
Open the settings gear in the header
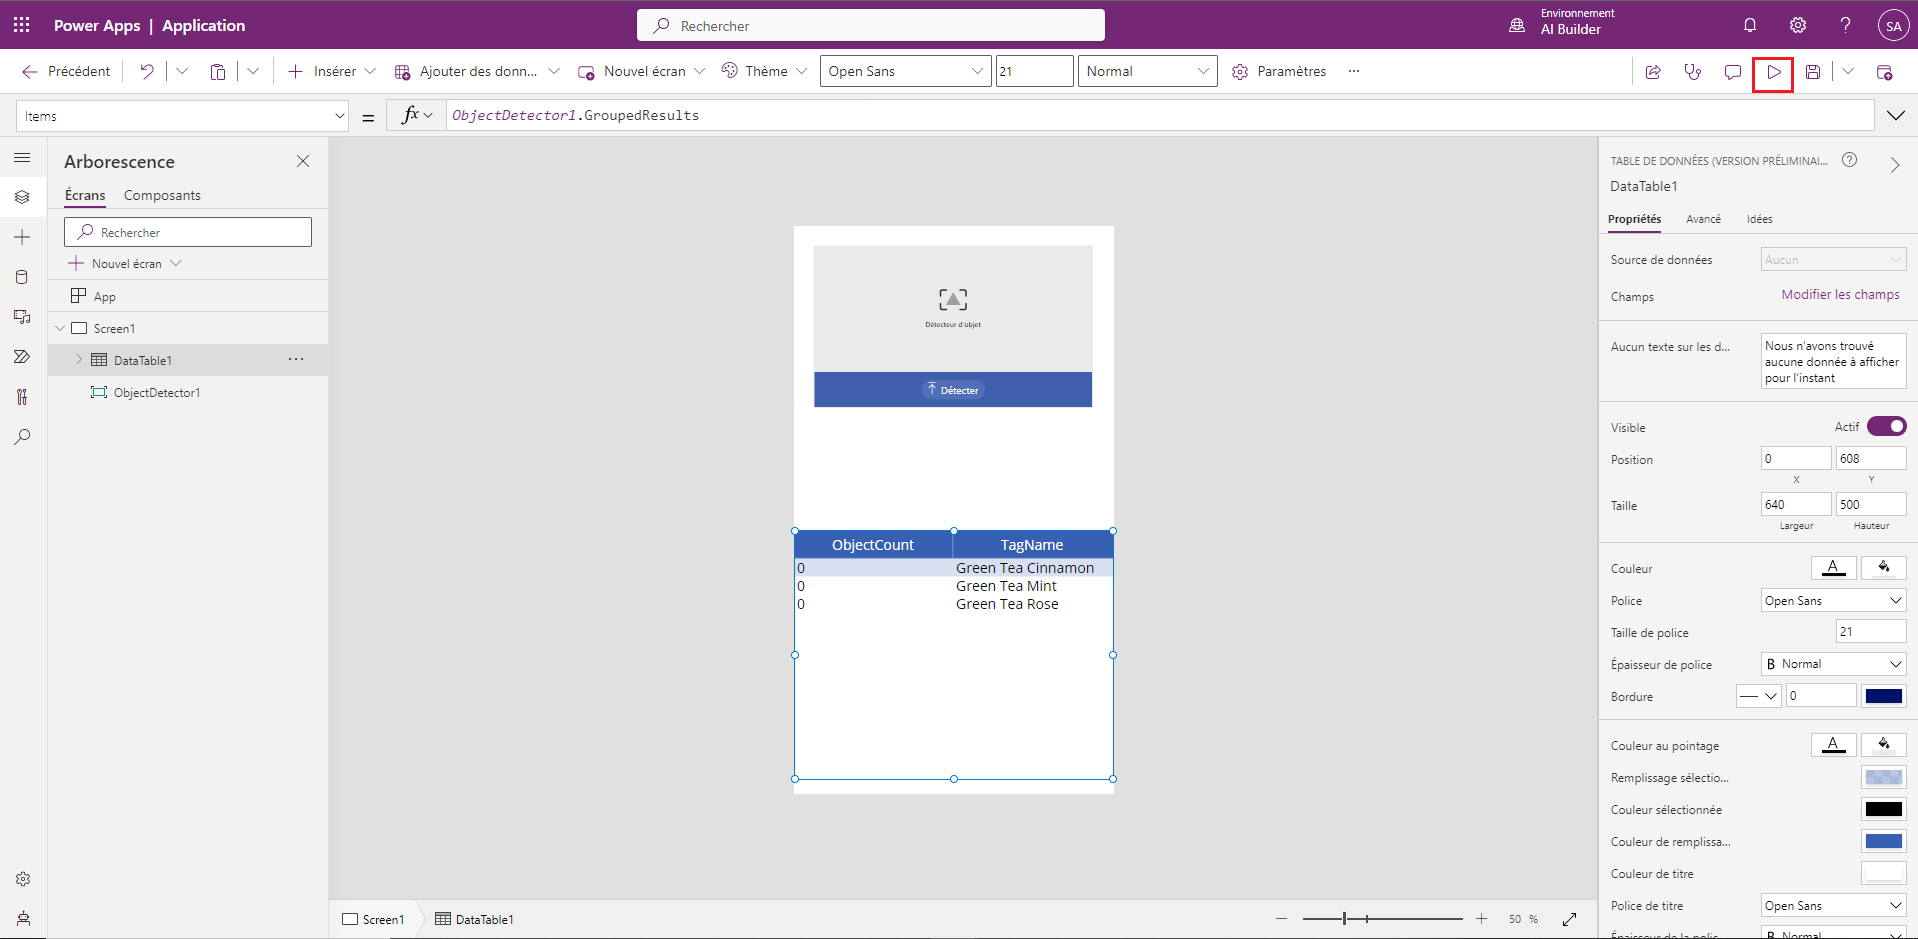point(1798,25)
